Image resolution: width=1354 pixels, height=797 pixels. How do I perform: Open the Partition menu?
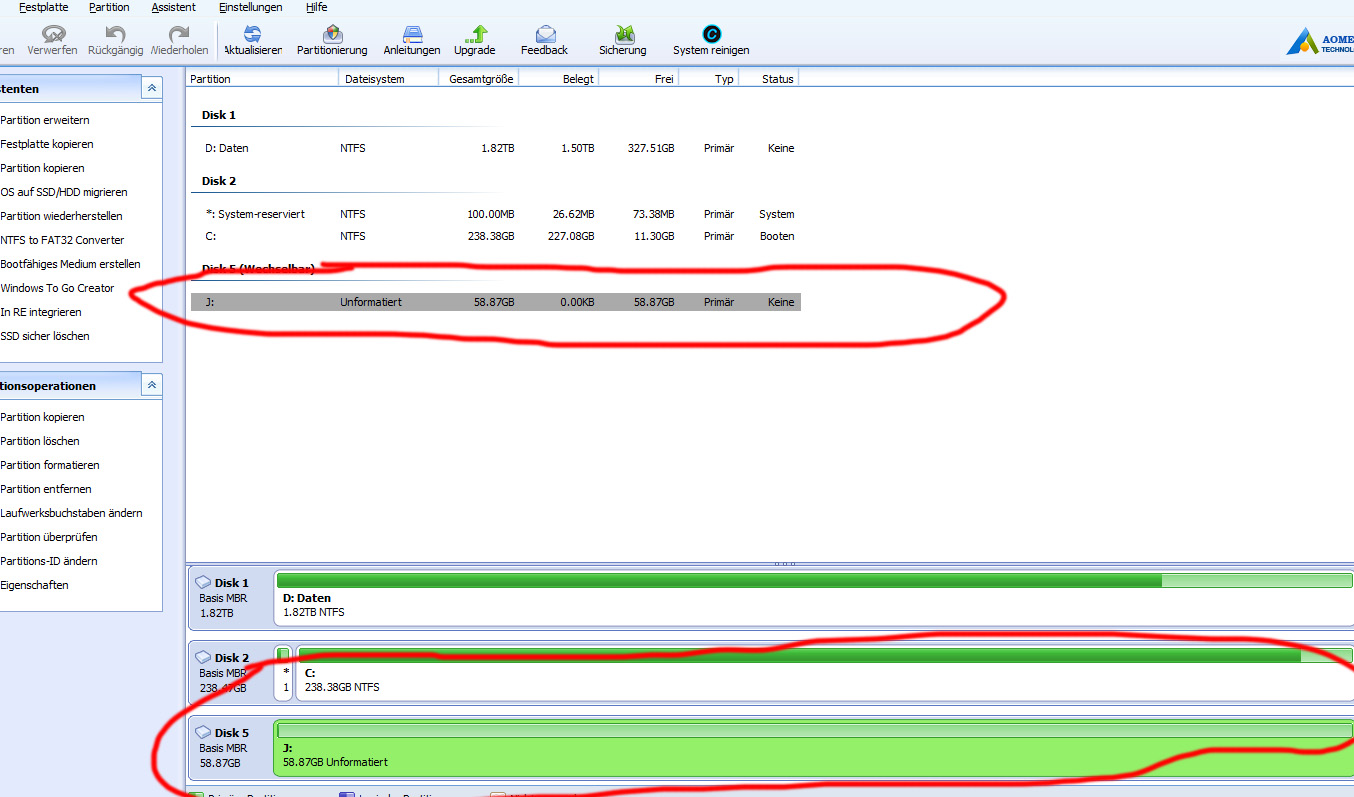[x=109, y=7]
